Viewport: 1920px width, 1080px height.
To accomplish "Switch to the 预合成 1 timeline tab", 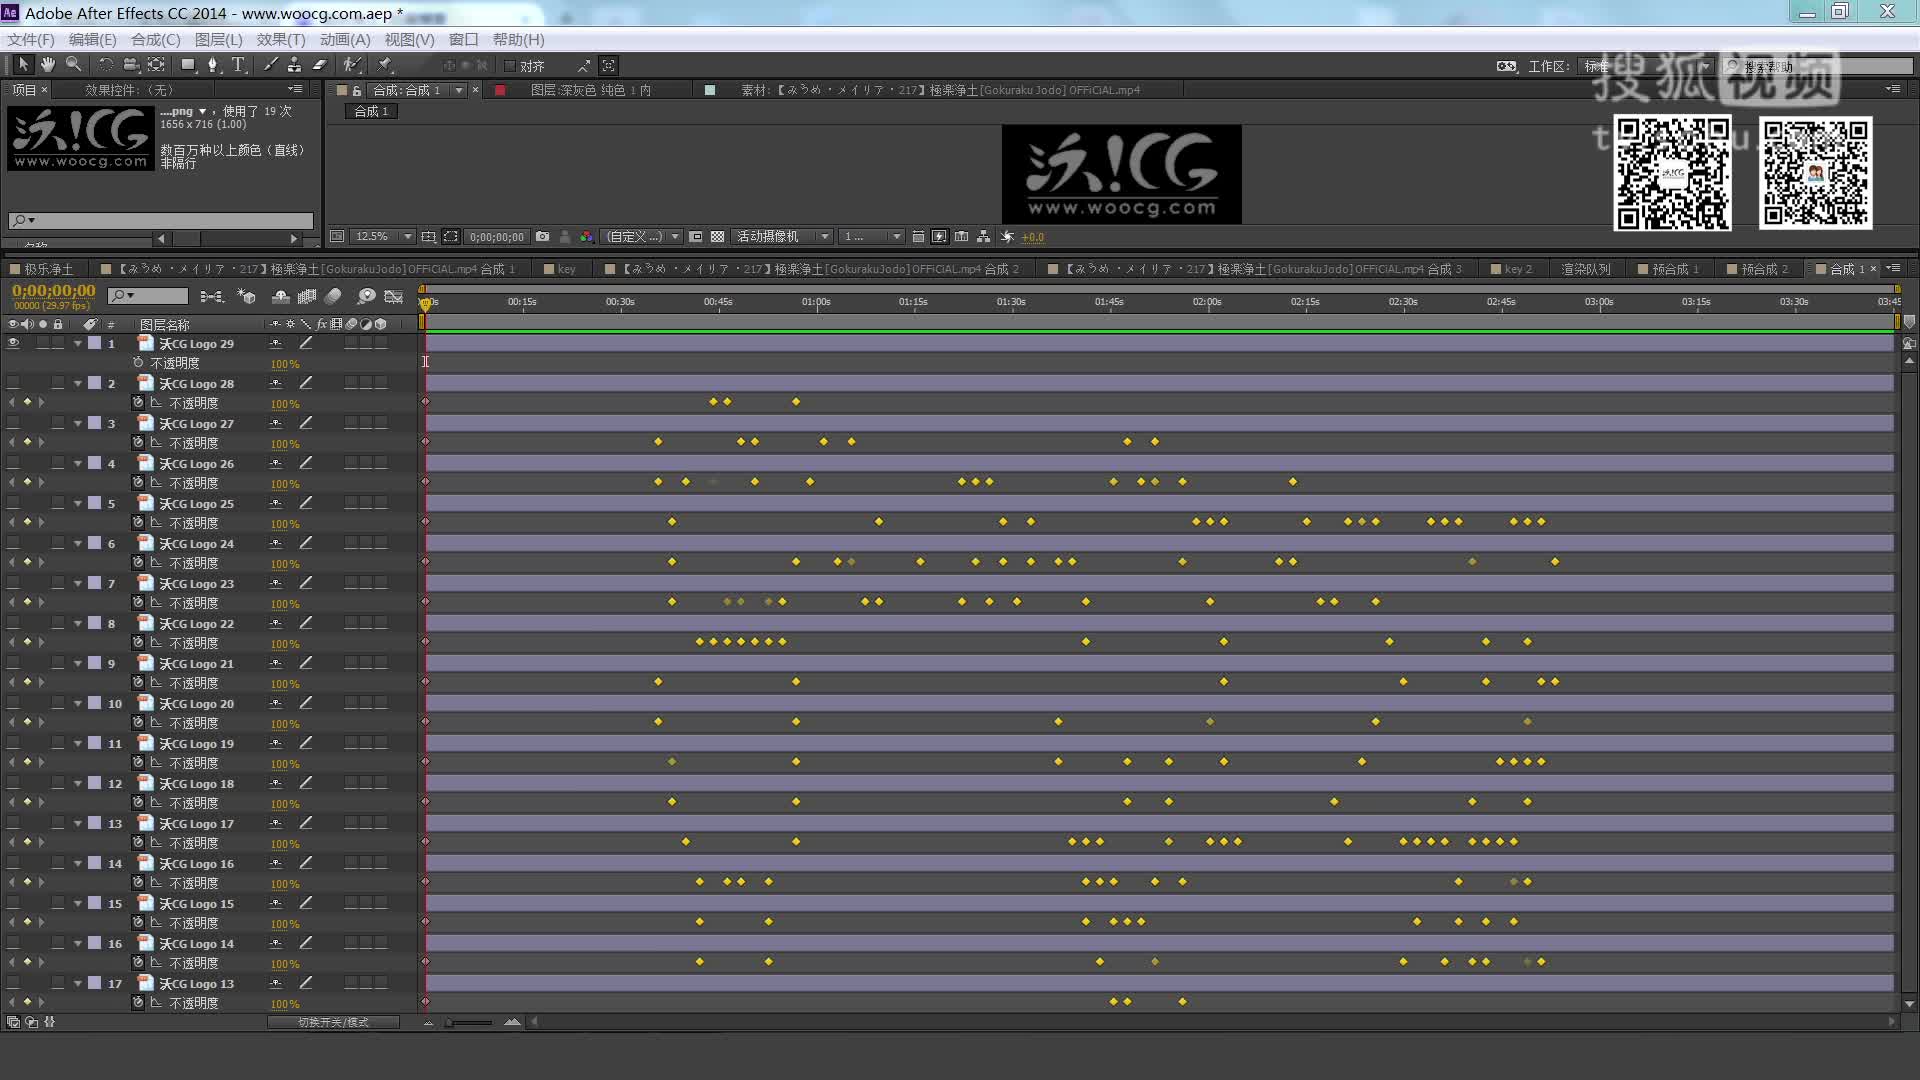I will tap(1669, 269).
